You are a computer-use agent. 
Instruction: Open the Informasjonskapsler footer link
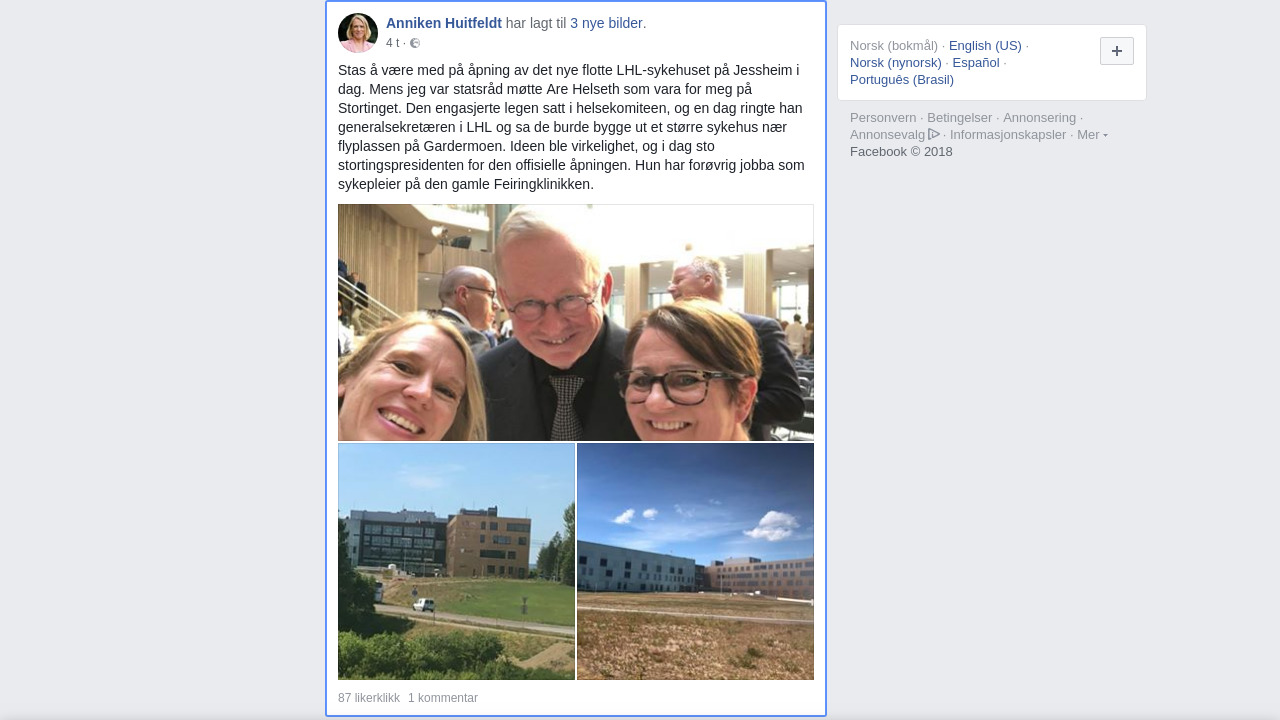pyautogui.click(x=1008, y=135)
